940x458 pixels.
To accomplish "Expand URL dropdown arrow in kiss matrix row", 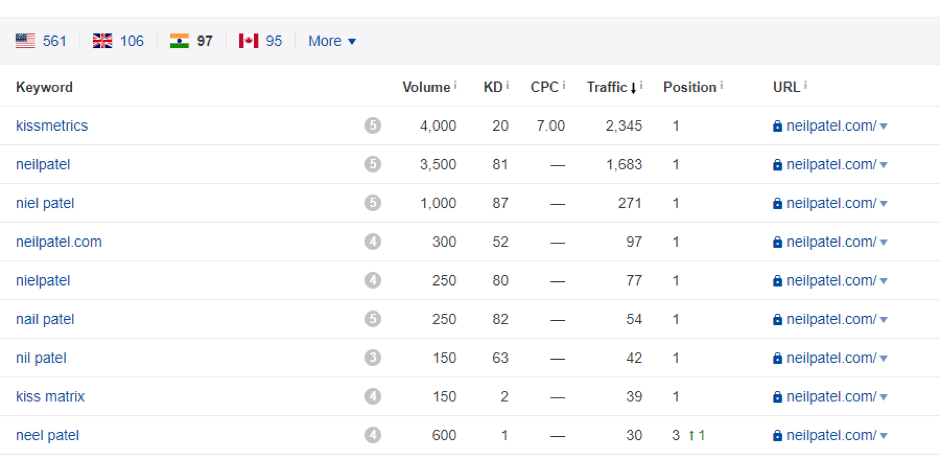I will pos(884,397).
